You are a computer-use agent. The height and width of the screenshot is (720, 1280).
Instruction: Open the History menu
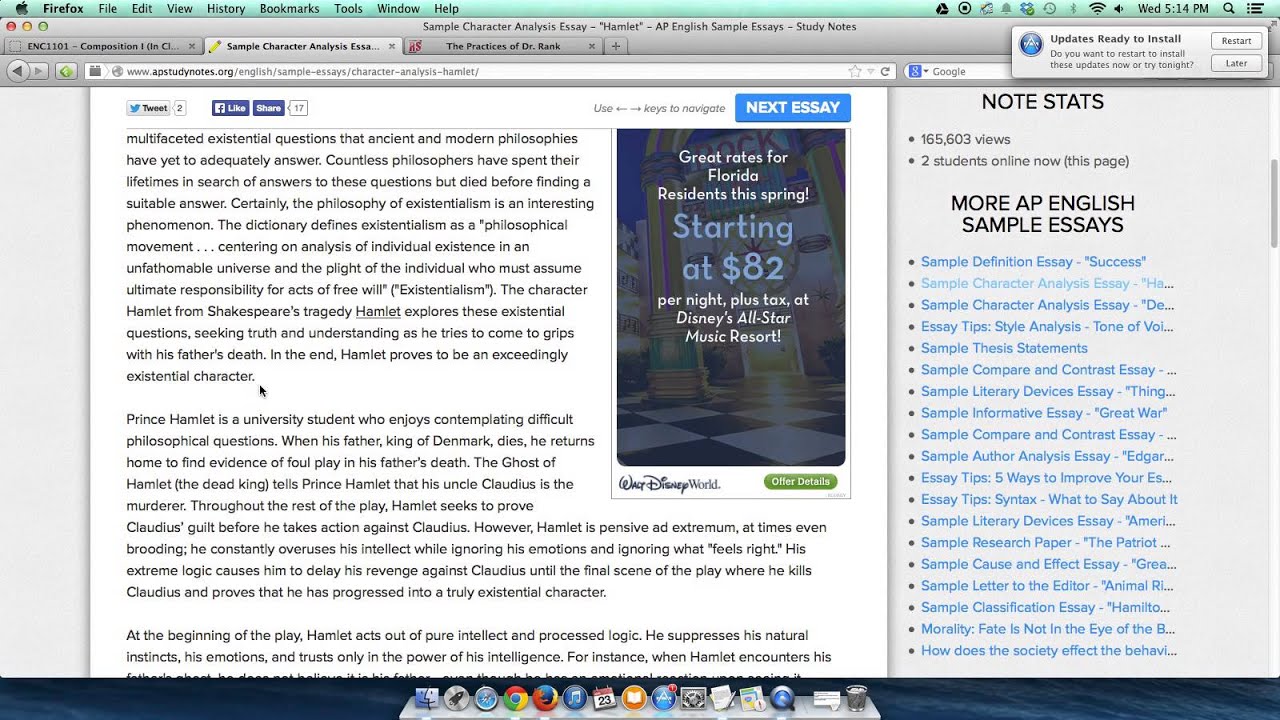[225, 9]
